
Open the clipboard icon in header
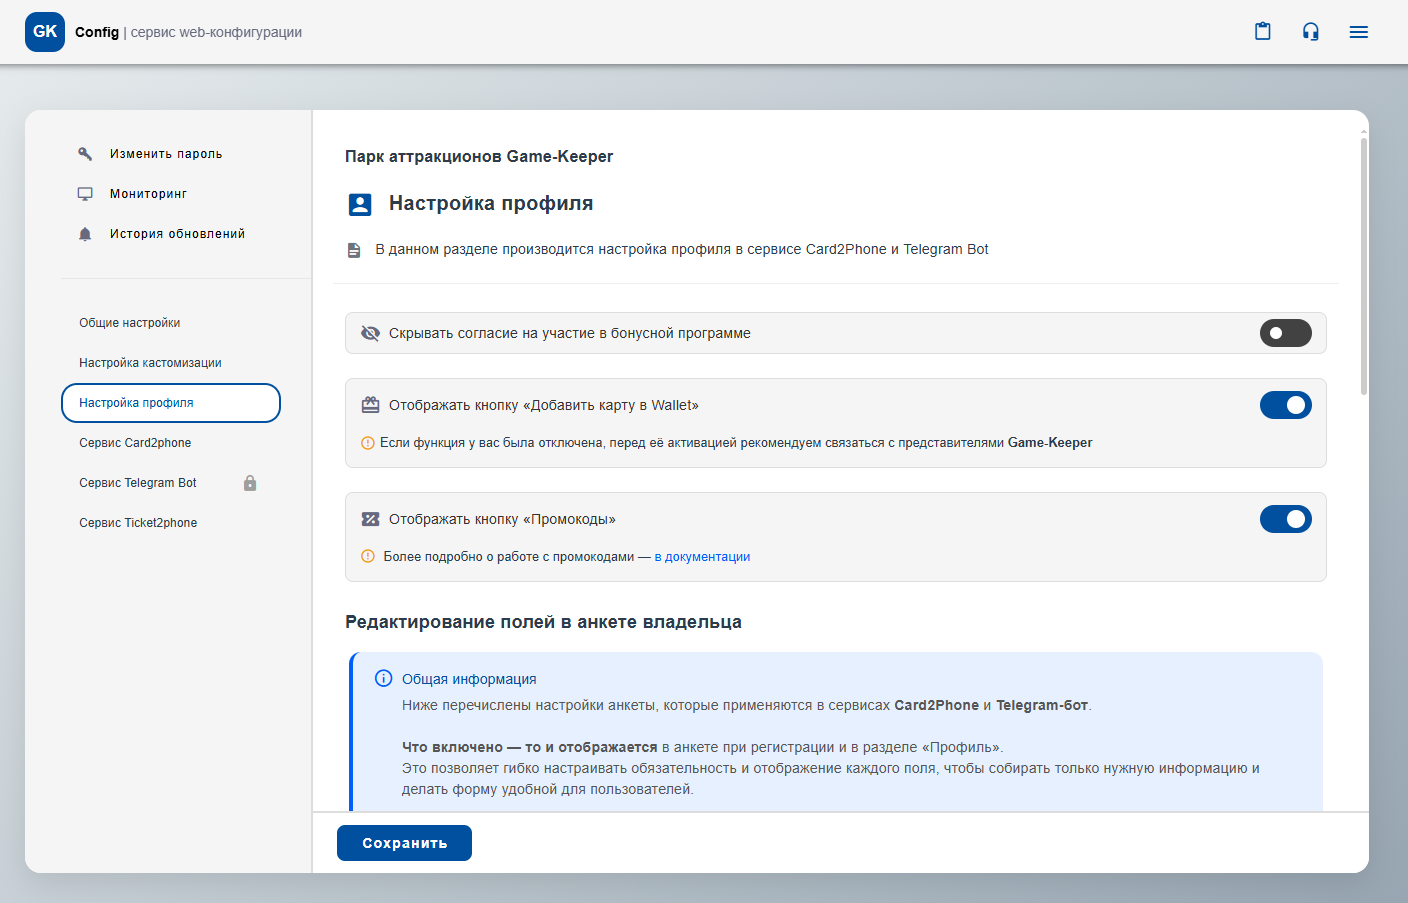click(1263, 32)
